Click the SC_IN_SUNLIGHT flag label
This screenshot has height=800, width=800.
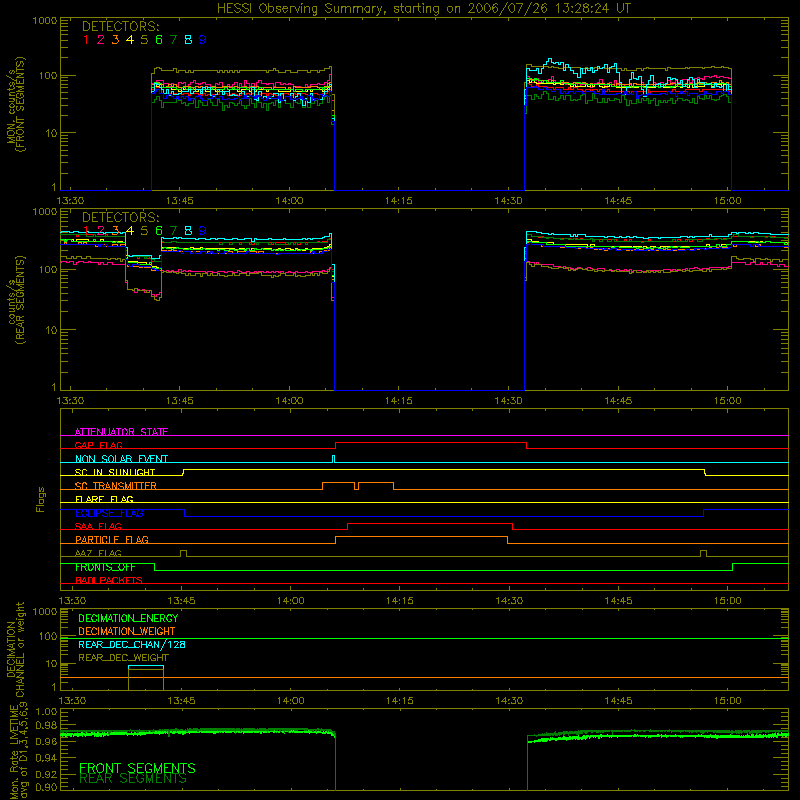tap(115, 472)
